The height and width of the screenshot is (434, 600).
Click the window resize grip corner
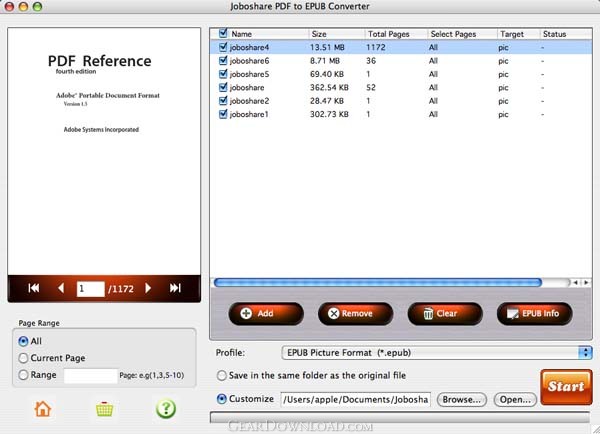click(x=595, y=429)
